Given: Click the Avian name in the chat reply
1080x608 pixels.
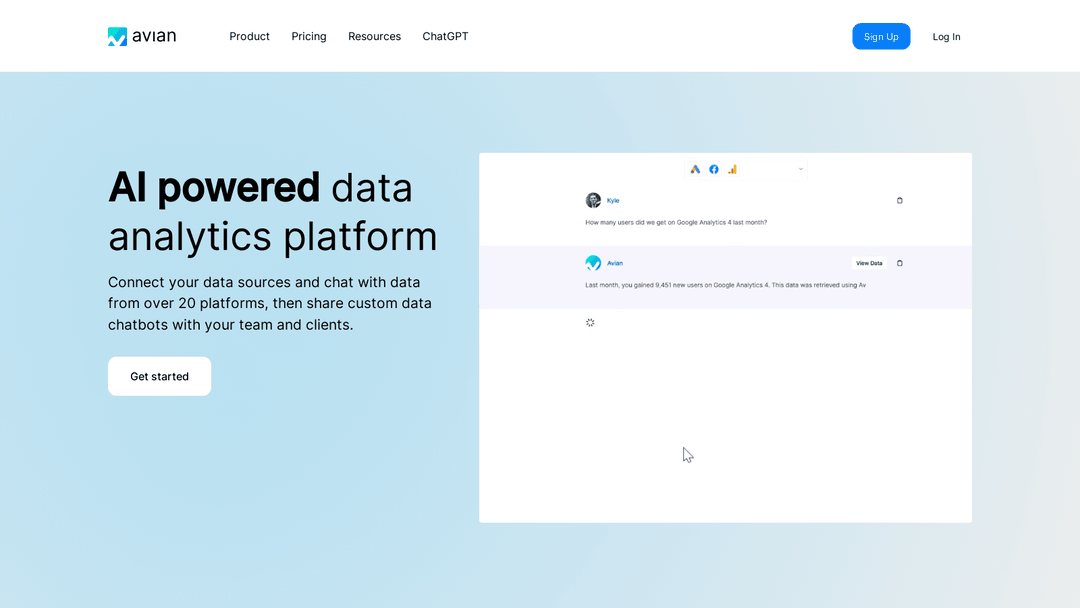Looking at the screenshot, I should click(x=615, y=263).
